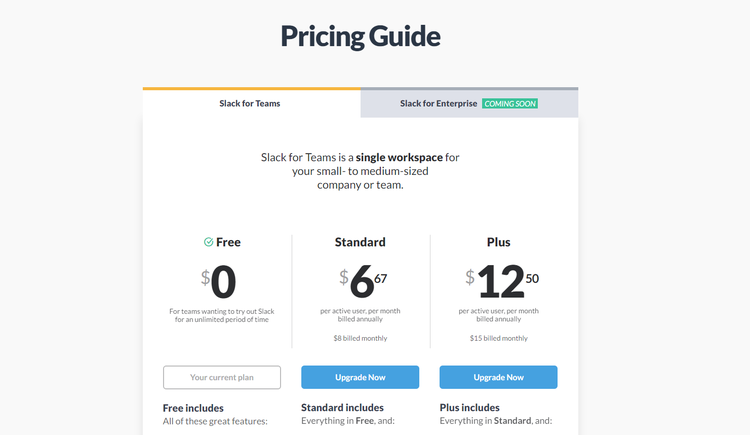This screenshot has width=750, height=435.
Task: Open the Slack for Enterprise tab
Action: pyautogui.click(x=469, y=103)
